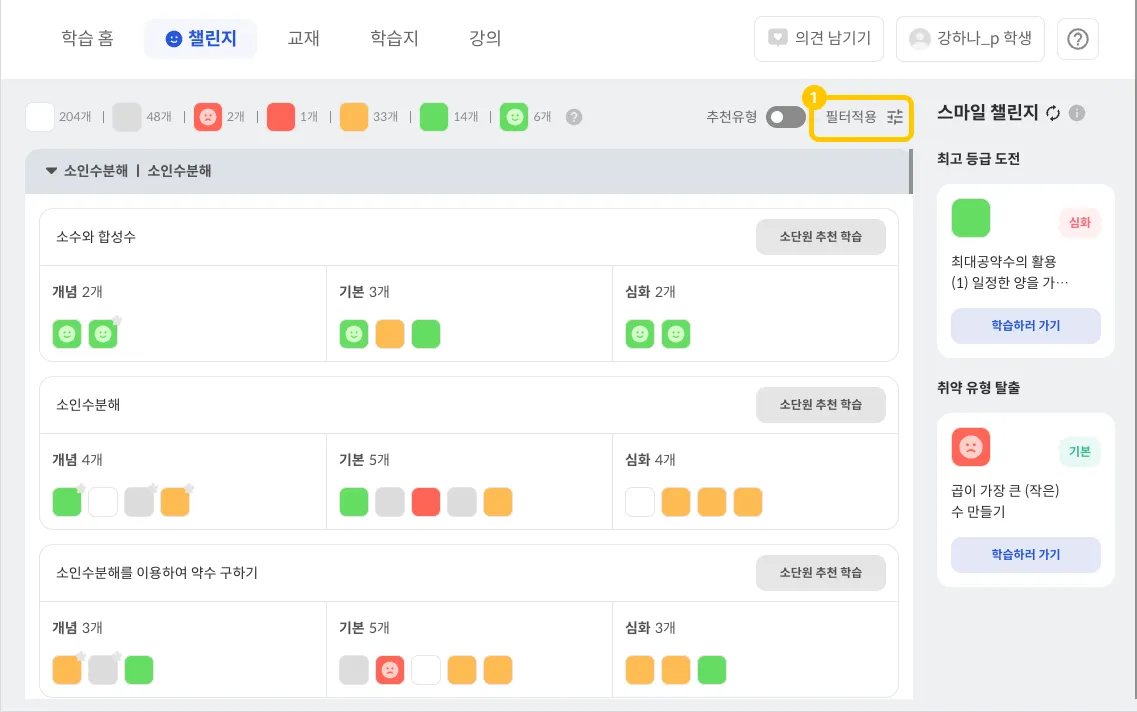Click the legend help question mark icon
Screen dimensions: 1137x712
click(574, 117)
